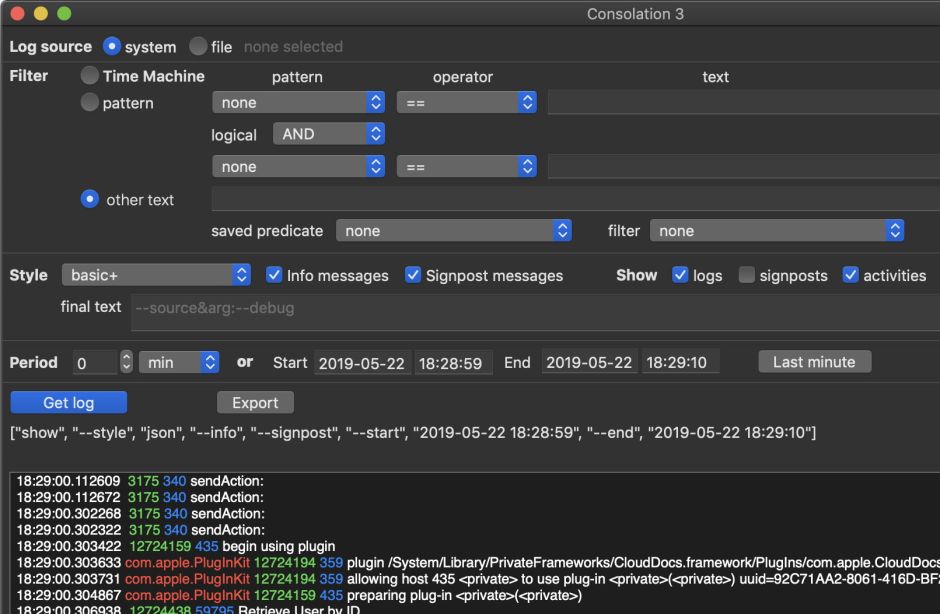Disable the activities Show checkbox

[x=851, y=275]
